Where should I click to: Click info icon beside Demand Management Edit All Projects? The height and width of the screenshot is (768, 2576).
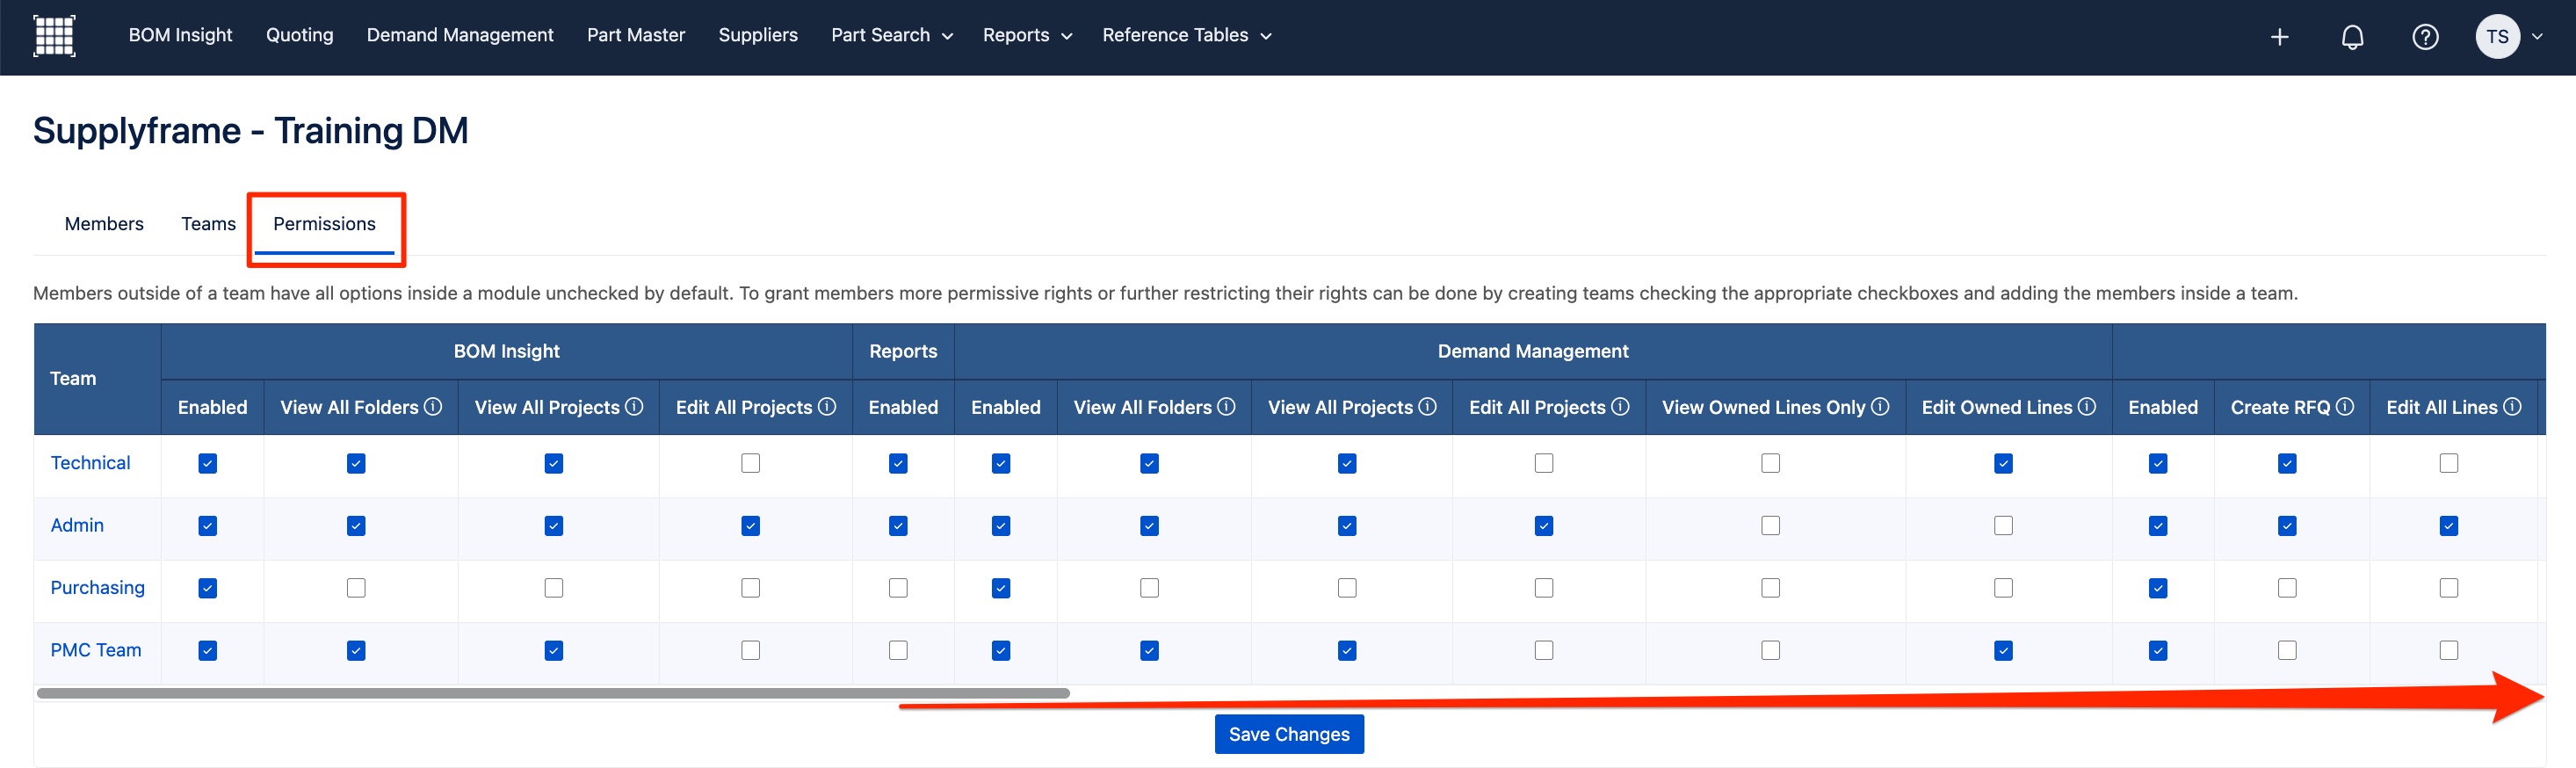(1620, 407)
